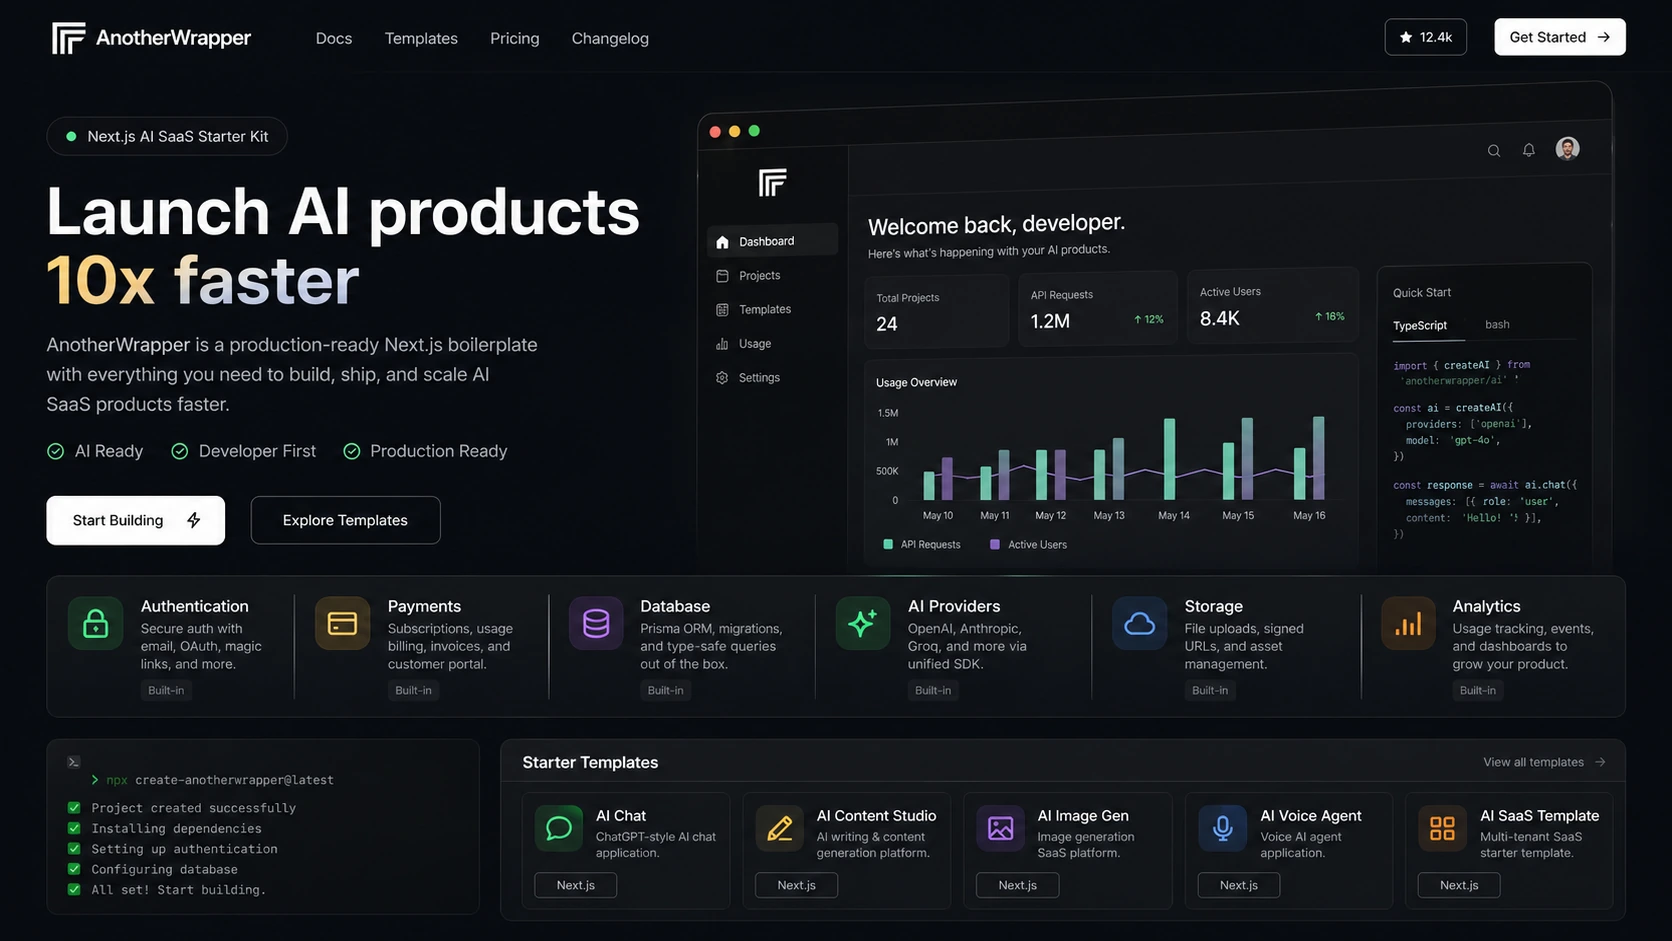This screenshot has height=941, width=1672.
Task: Open the View all templates link
Action: (1544, 762)
